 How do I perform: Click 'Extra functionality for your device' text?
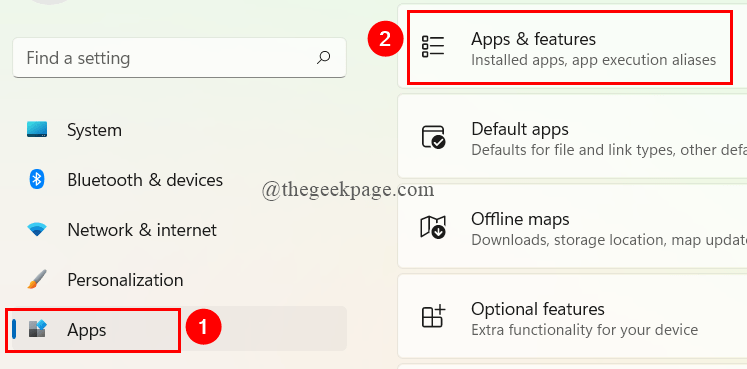tap(585, 329)
